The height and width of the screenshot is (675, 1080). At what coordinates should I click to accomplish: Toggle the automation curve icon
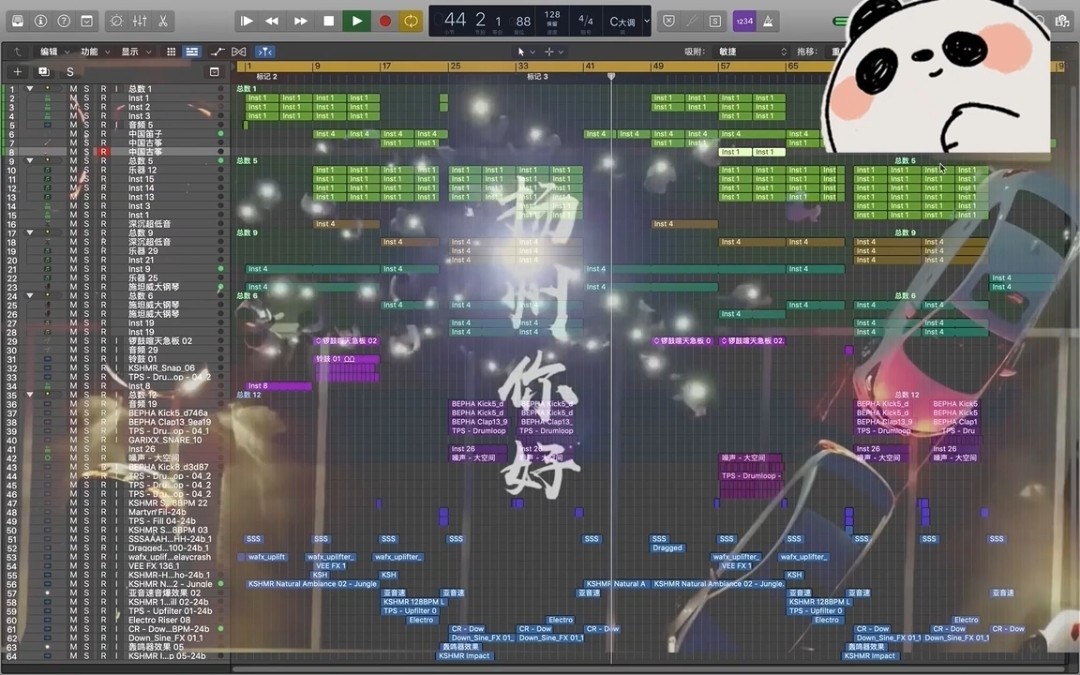coord(217,51)
